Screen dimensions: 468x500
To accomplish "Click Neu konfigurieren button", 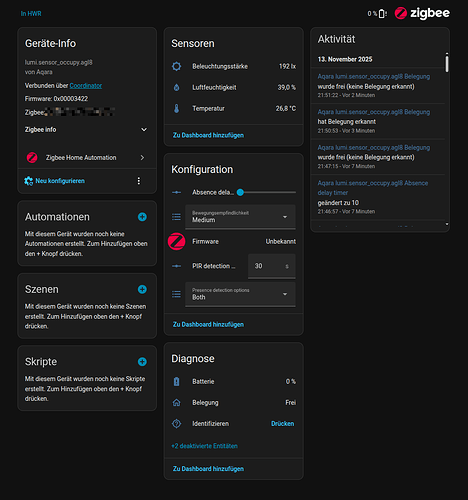I will [55, 181].
